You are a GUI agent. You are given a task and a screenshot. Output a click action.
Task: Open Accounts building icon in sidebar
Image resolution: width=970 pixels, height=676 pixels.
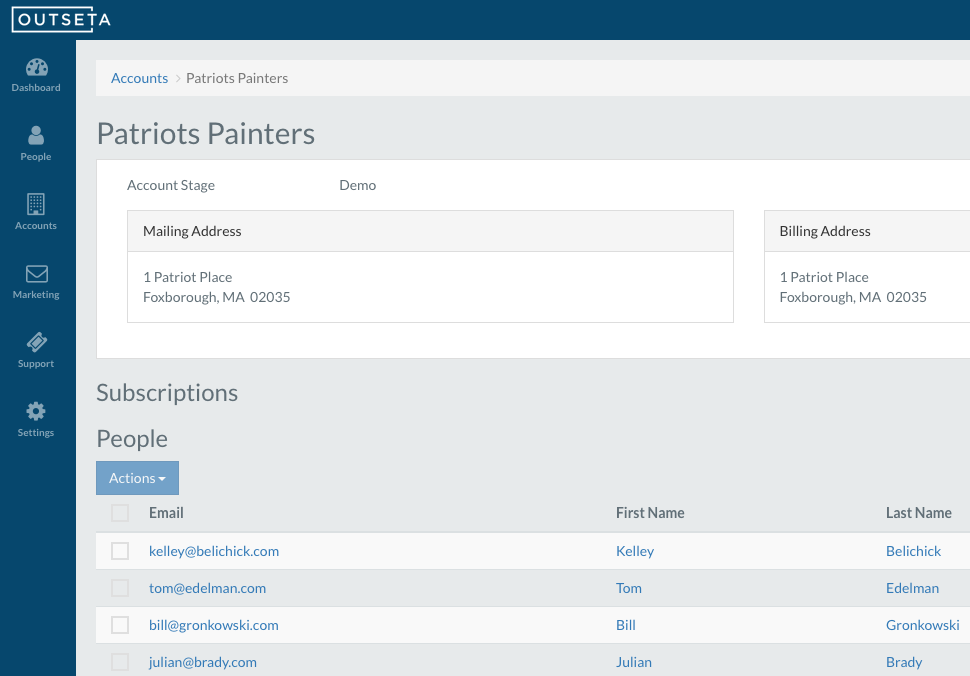click(36, 205)
